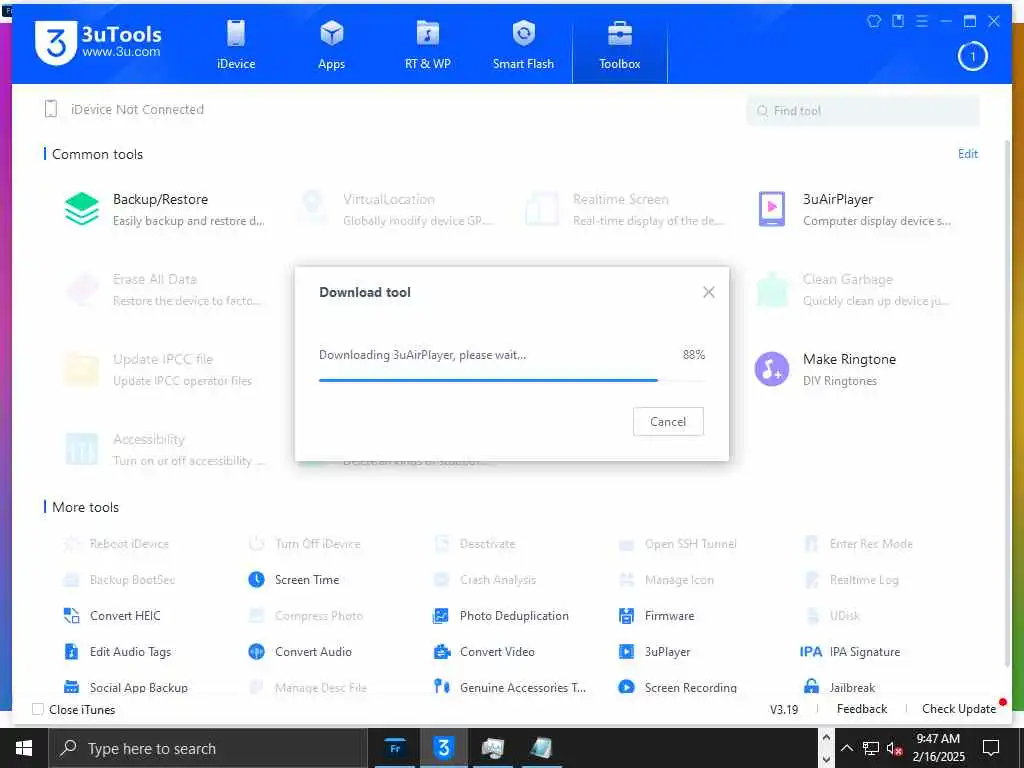Launch the 3uAirPlayer tool icon

tap(771, 209)
